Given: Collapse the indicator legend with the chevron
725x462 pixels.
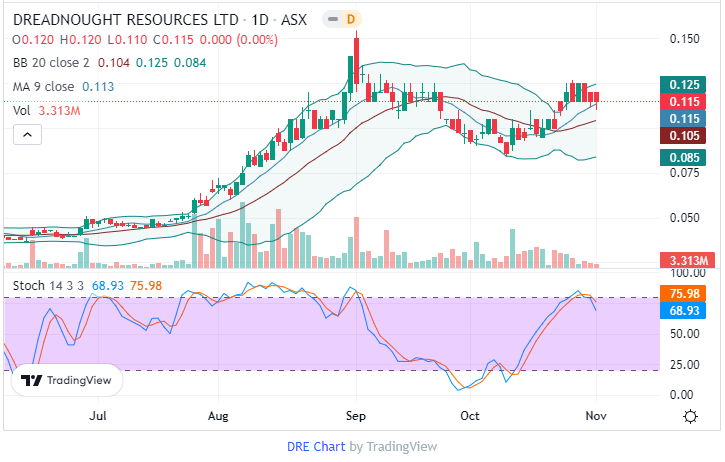Looking at the screenshot, I should (x=25, y=133).
